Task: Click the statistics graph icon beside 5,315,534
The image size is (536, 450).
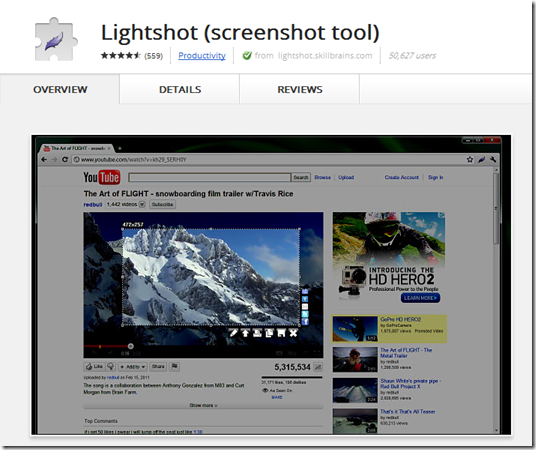Action: [x=318, y=367]
